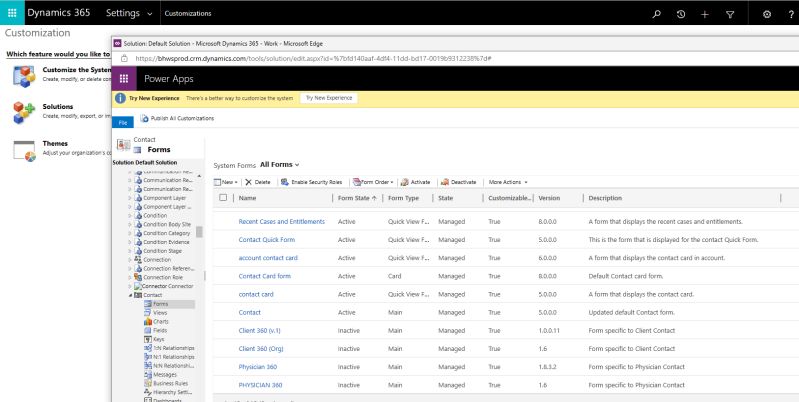Expand the Connector tree node
Image resolution: width=799 pixels, height=402 pixels.
click(x=129, y=286)
